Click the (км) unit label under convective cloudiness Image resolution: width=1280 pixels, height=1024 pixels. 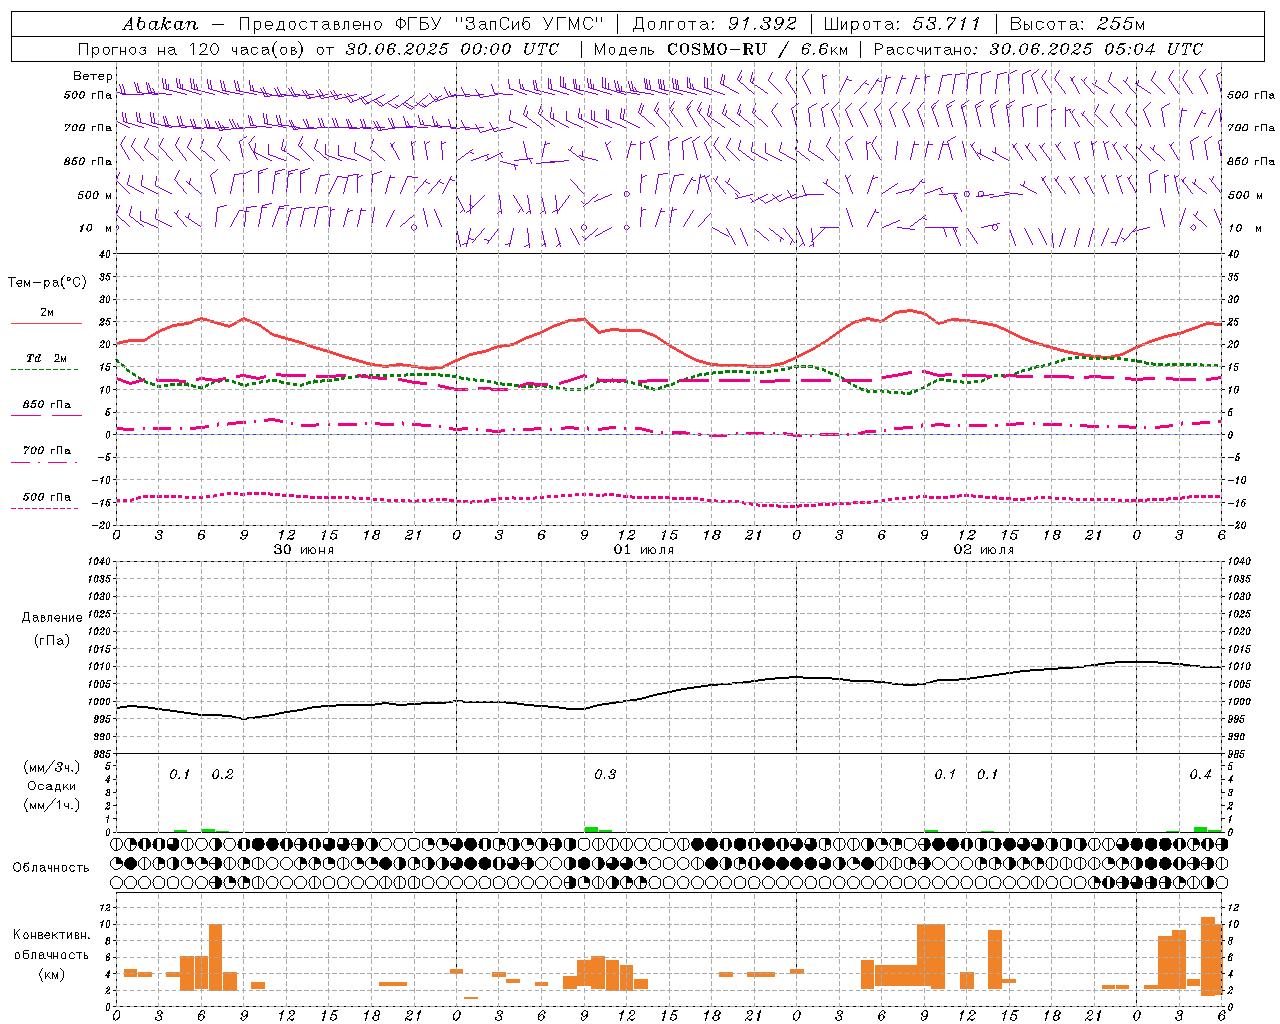pyautogui.click(x=51, y=974)
